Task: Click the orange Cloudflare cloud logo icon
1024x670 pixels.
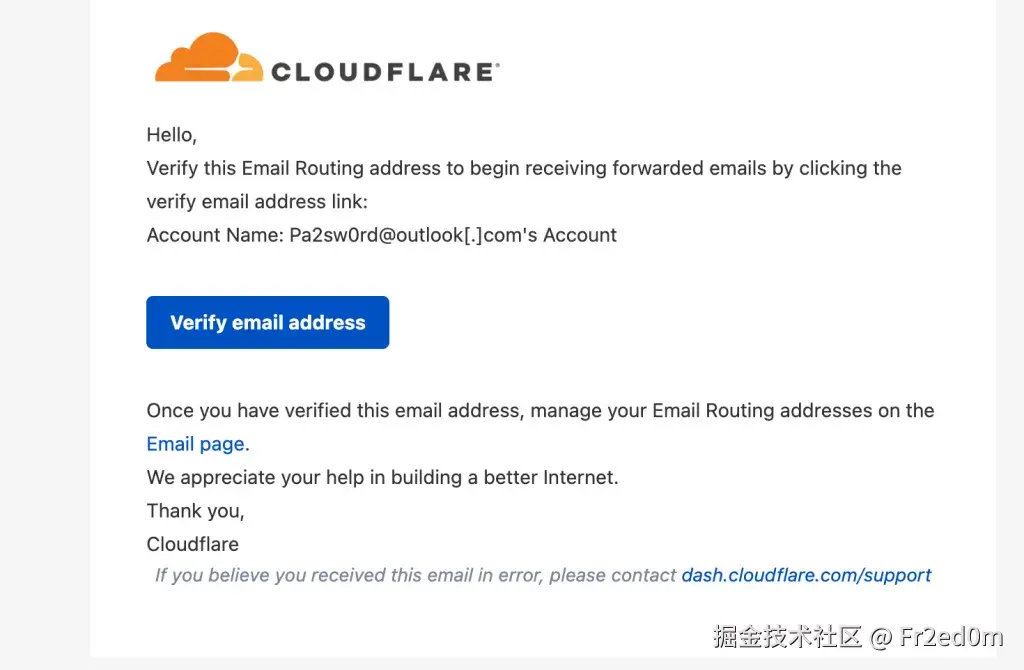Action: point(197,57)
